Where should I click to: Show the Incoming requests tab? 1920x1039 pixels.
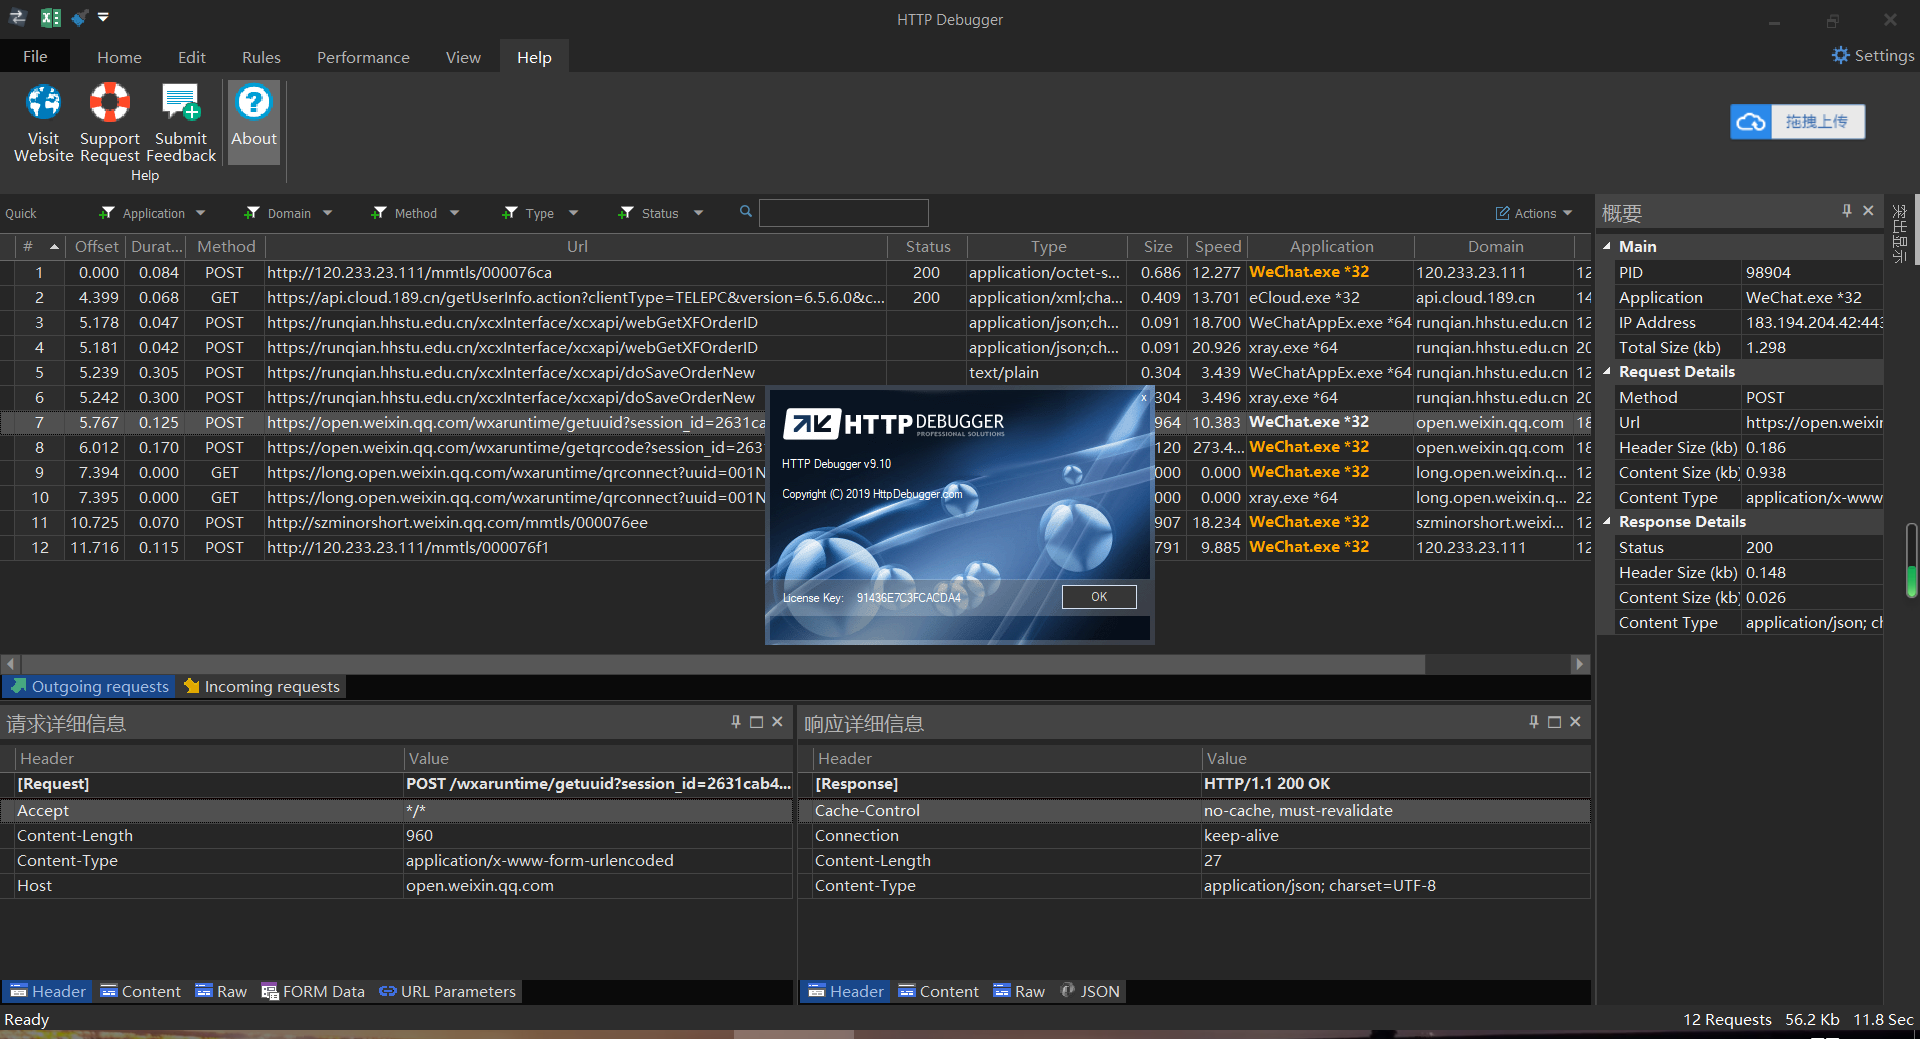click(x=262, y=686)
